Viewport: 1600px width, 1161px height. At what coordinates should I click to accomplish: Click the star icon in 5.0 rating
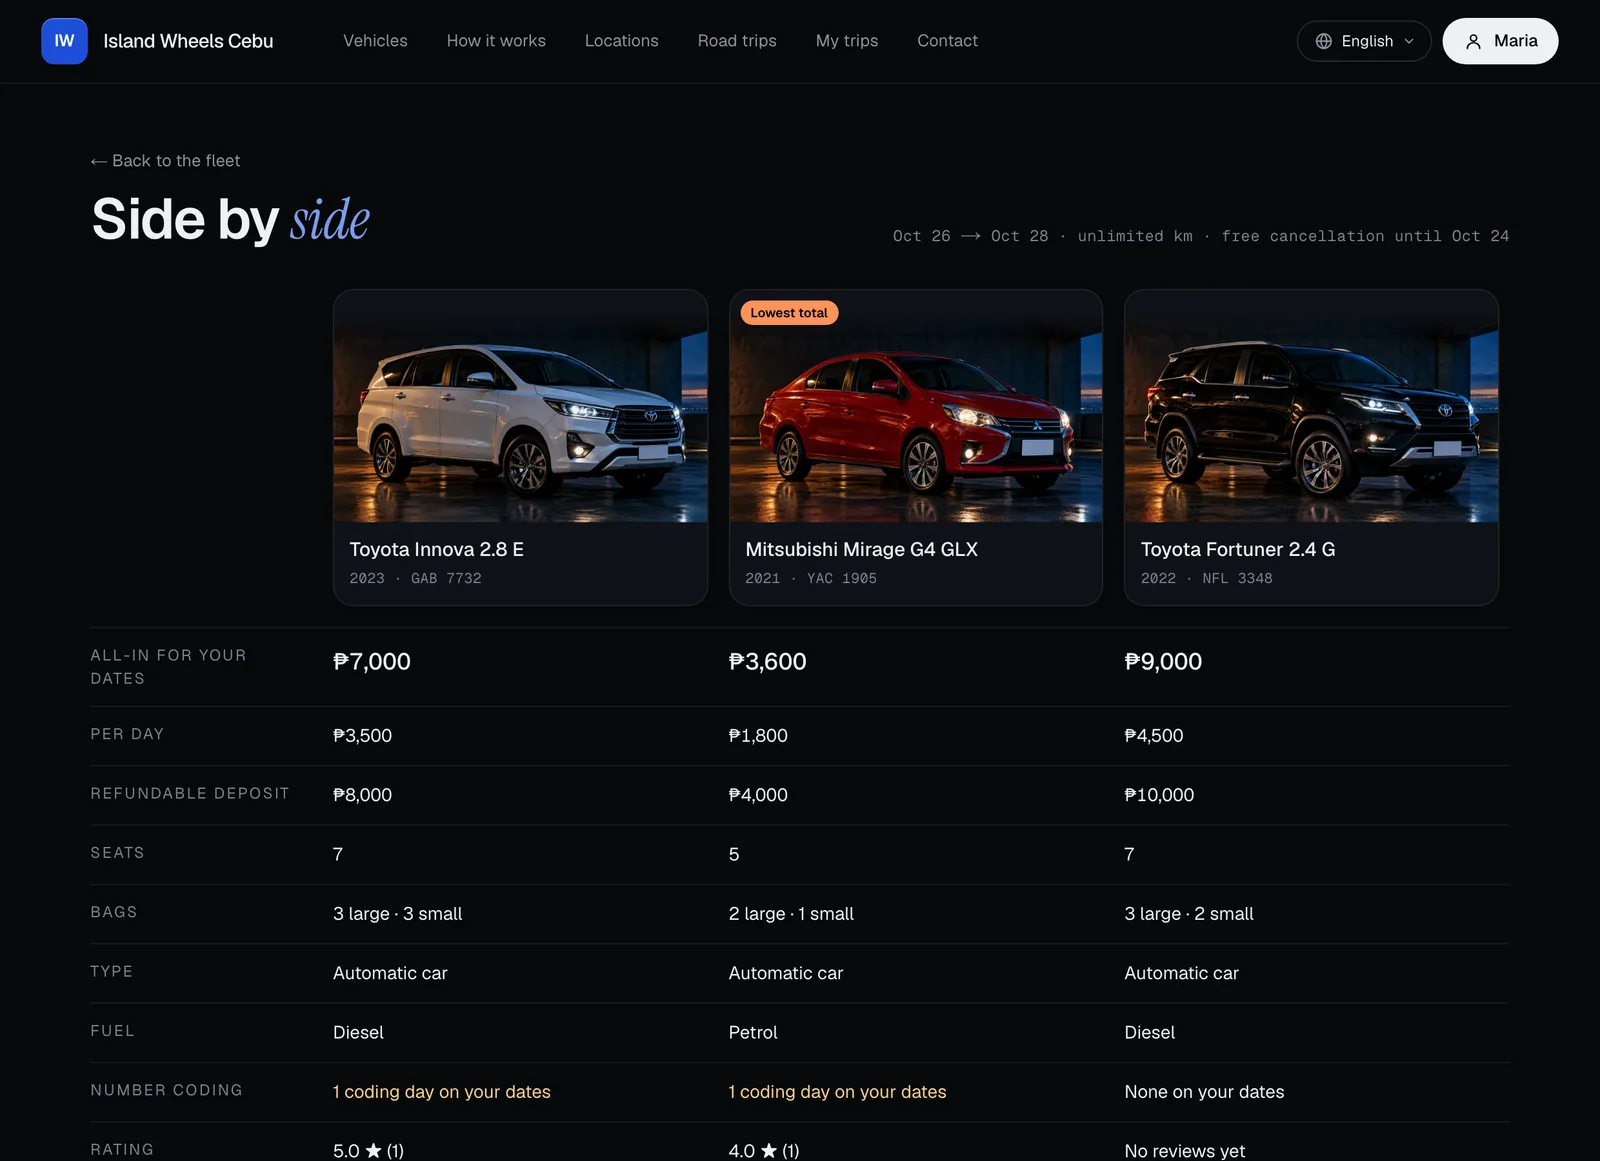point(373,1150)
